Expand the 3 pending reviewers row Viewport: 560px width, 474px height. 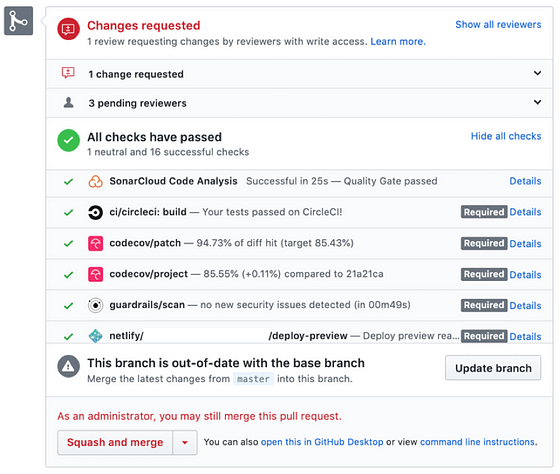click(299, 103)
